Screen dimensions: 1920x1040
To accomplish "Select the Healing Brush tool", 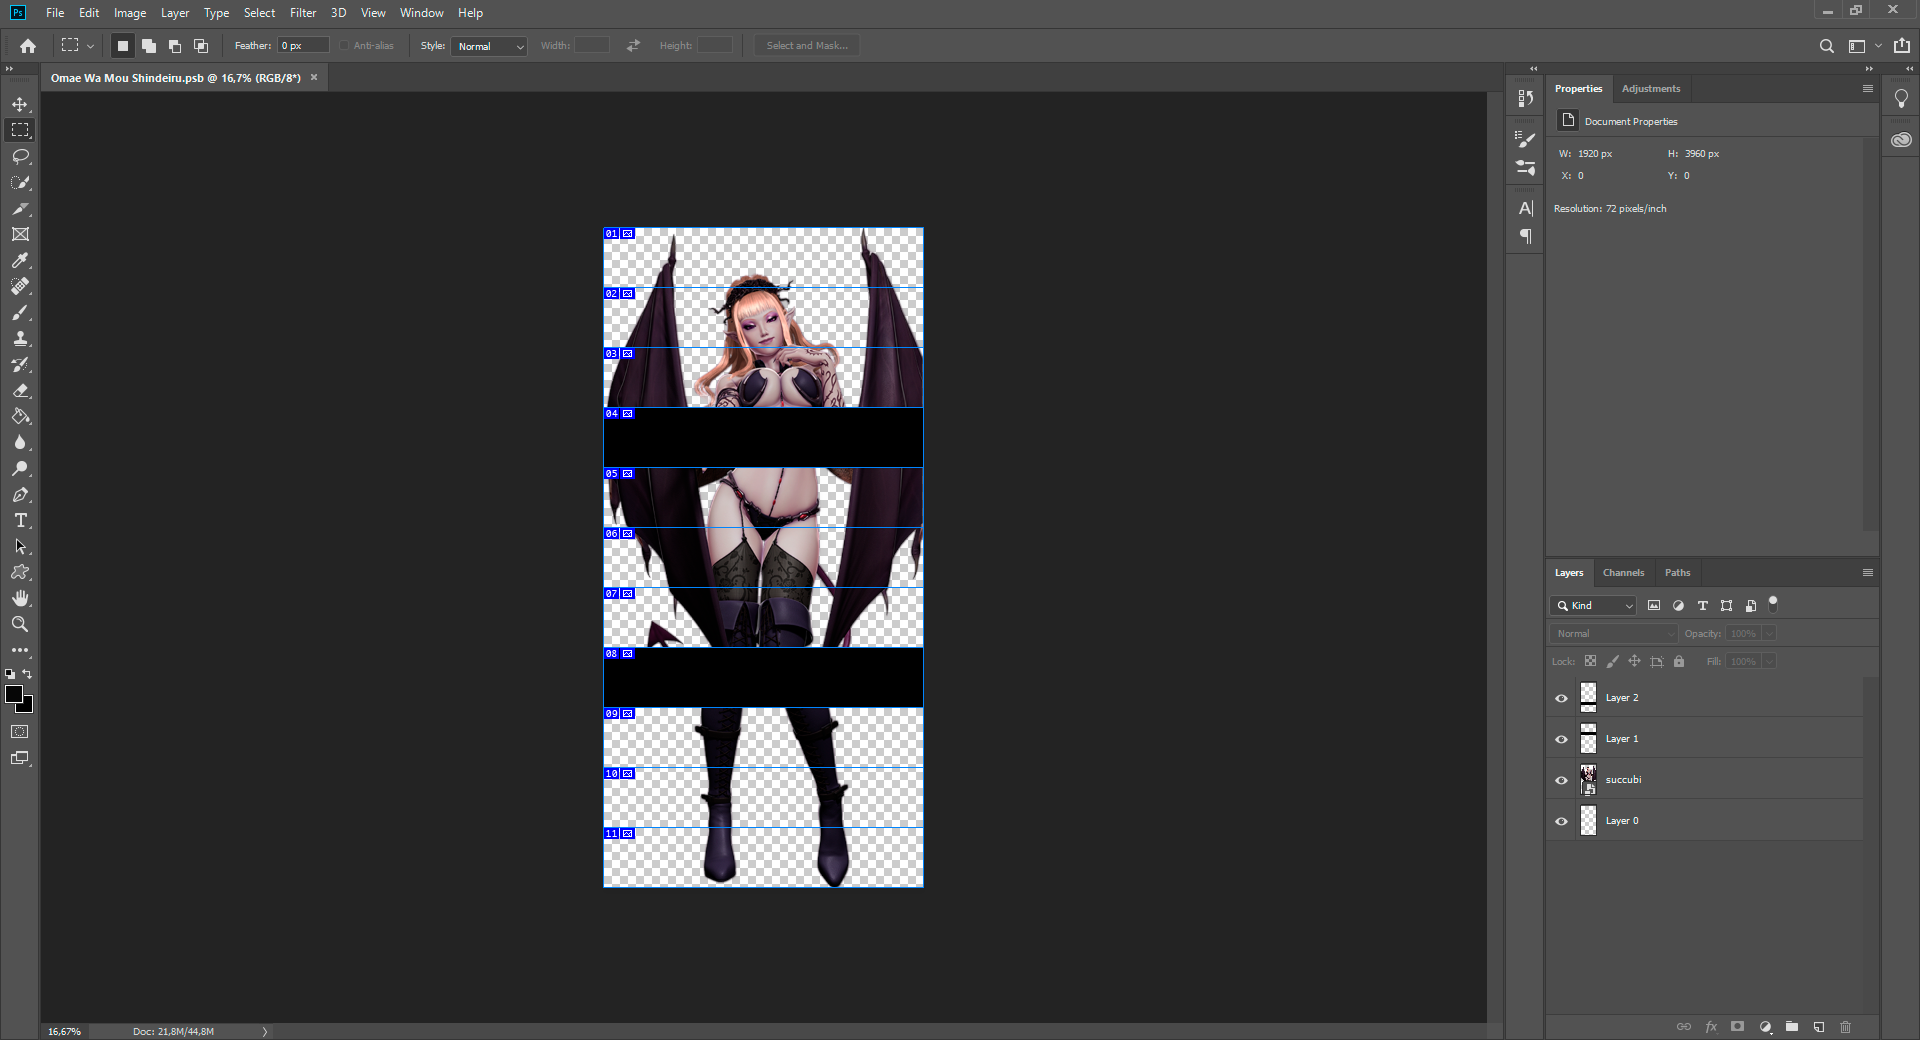I will [20, 286].
